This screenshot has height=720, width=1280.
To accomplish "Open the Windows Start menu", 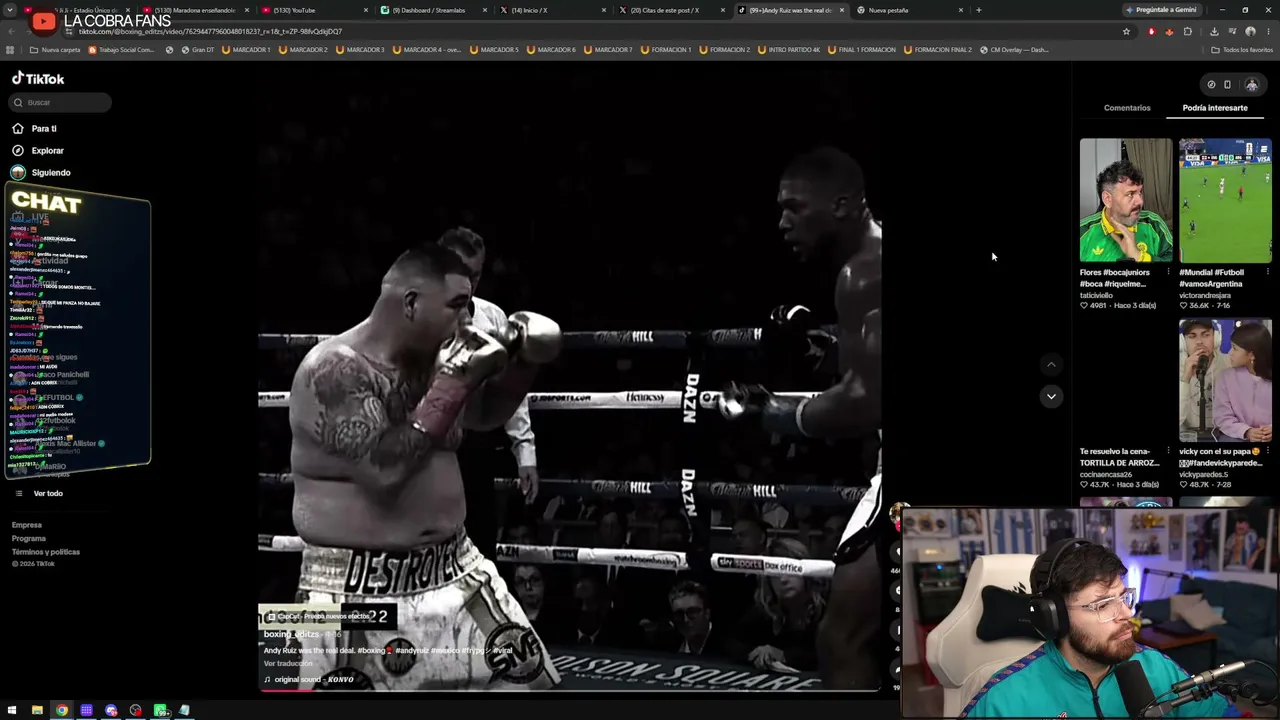I will pos(13,711).
